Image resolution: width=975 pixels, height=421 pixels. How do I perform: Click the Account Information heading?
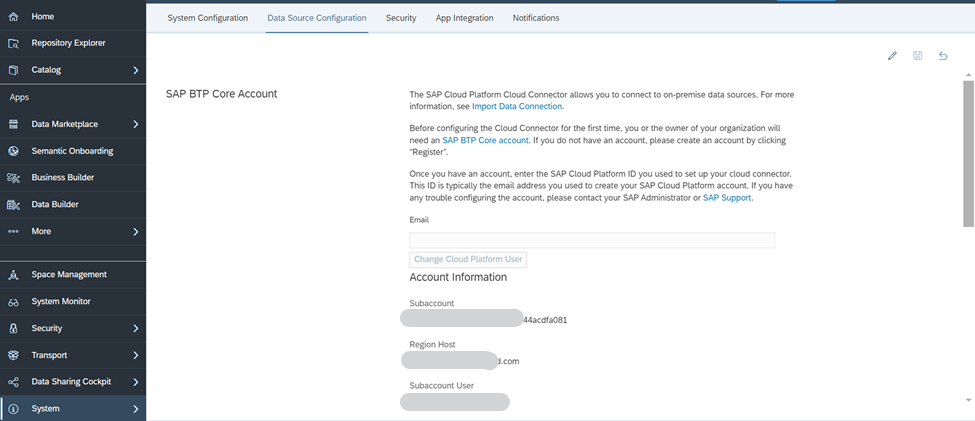point(458,277)
